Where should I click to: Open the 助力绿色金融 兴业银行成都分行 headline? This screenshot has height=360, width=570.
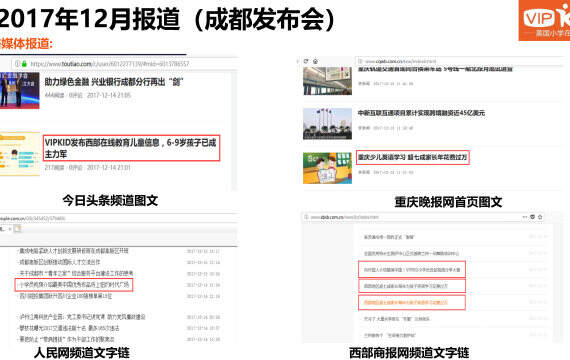[x=114, y=82]
